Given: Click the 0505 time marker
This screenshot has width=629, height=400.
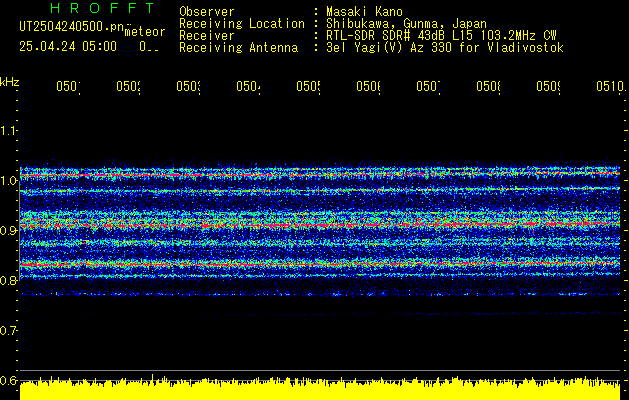Looking at the screenshot, I should pyautogui.click(x=308, y=86).
